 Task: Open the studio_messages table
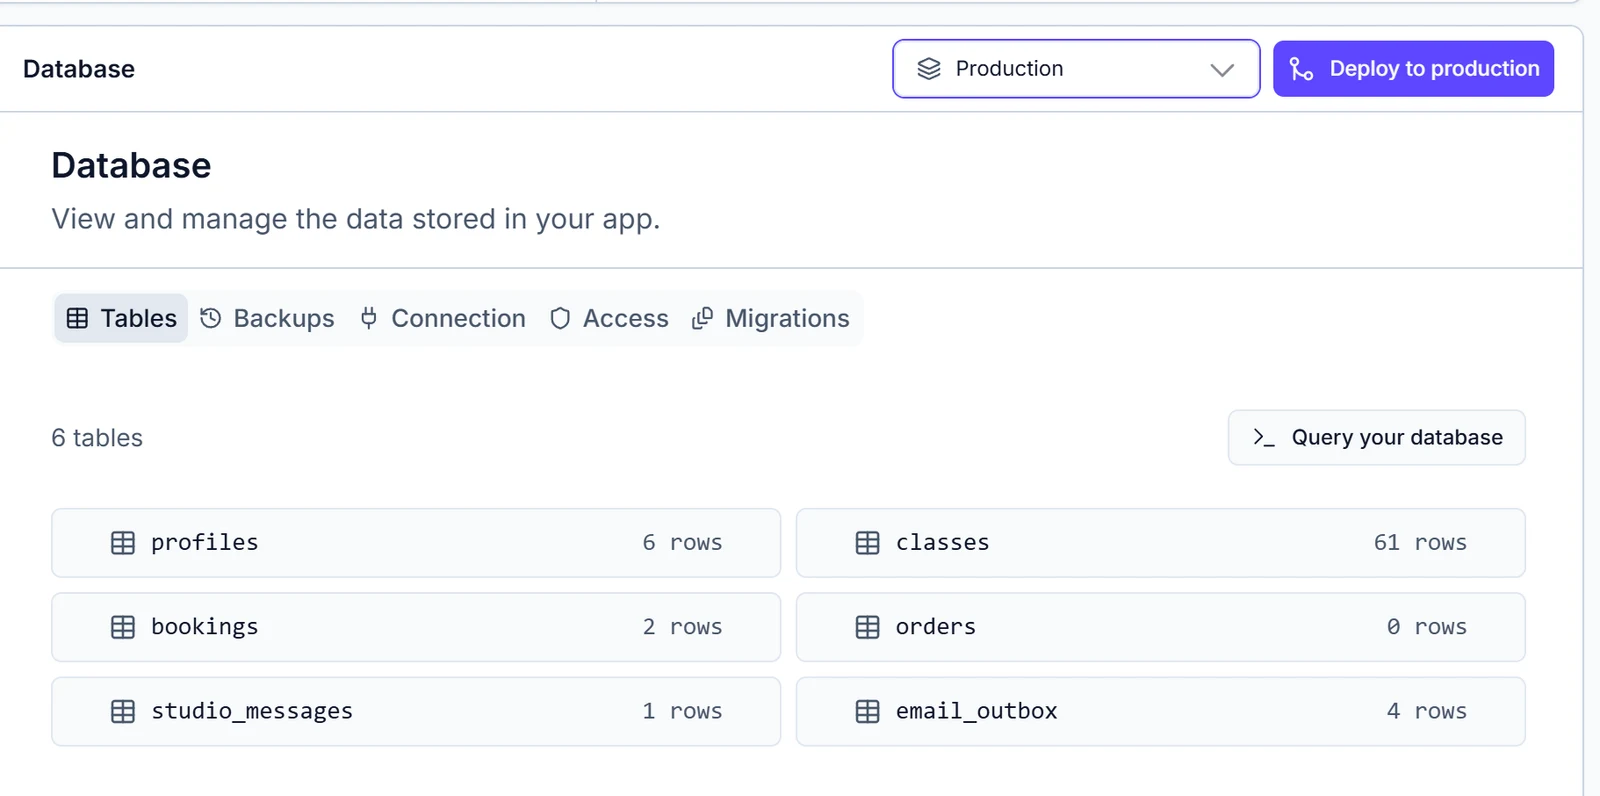pyautogui.click(x=416, y=711)
